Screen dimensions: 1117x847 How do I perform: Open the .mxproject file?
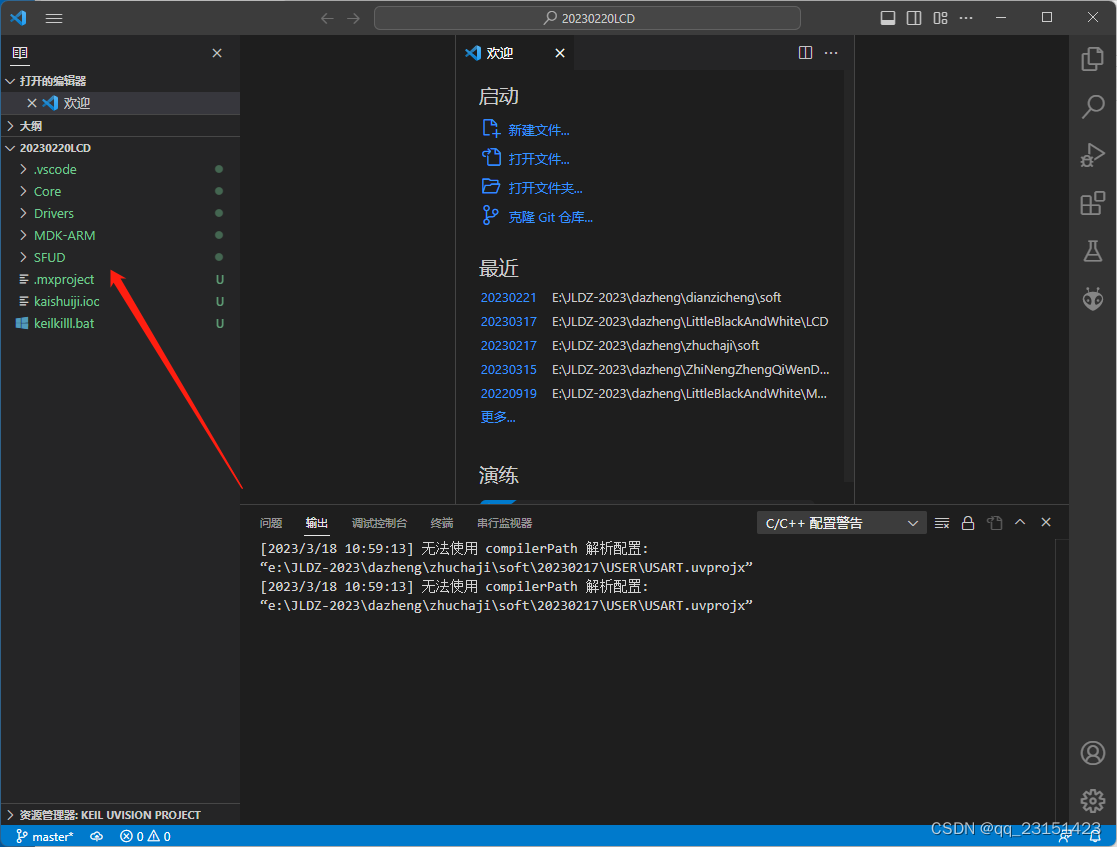(x=120, y=280)
